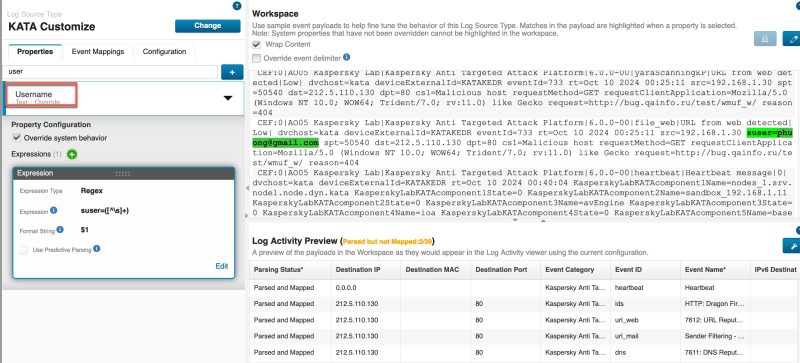This screenshot has width=800, height=363.
Task: Toggle the Wrap Content checkbox
Action: point(257,44)
